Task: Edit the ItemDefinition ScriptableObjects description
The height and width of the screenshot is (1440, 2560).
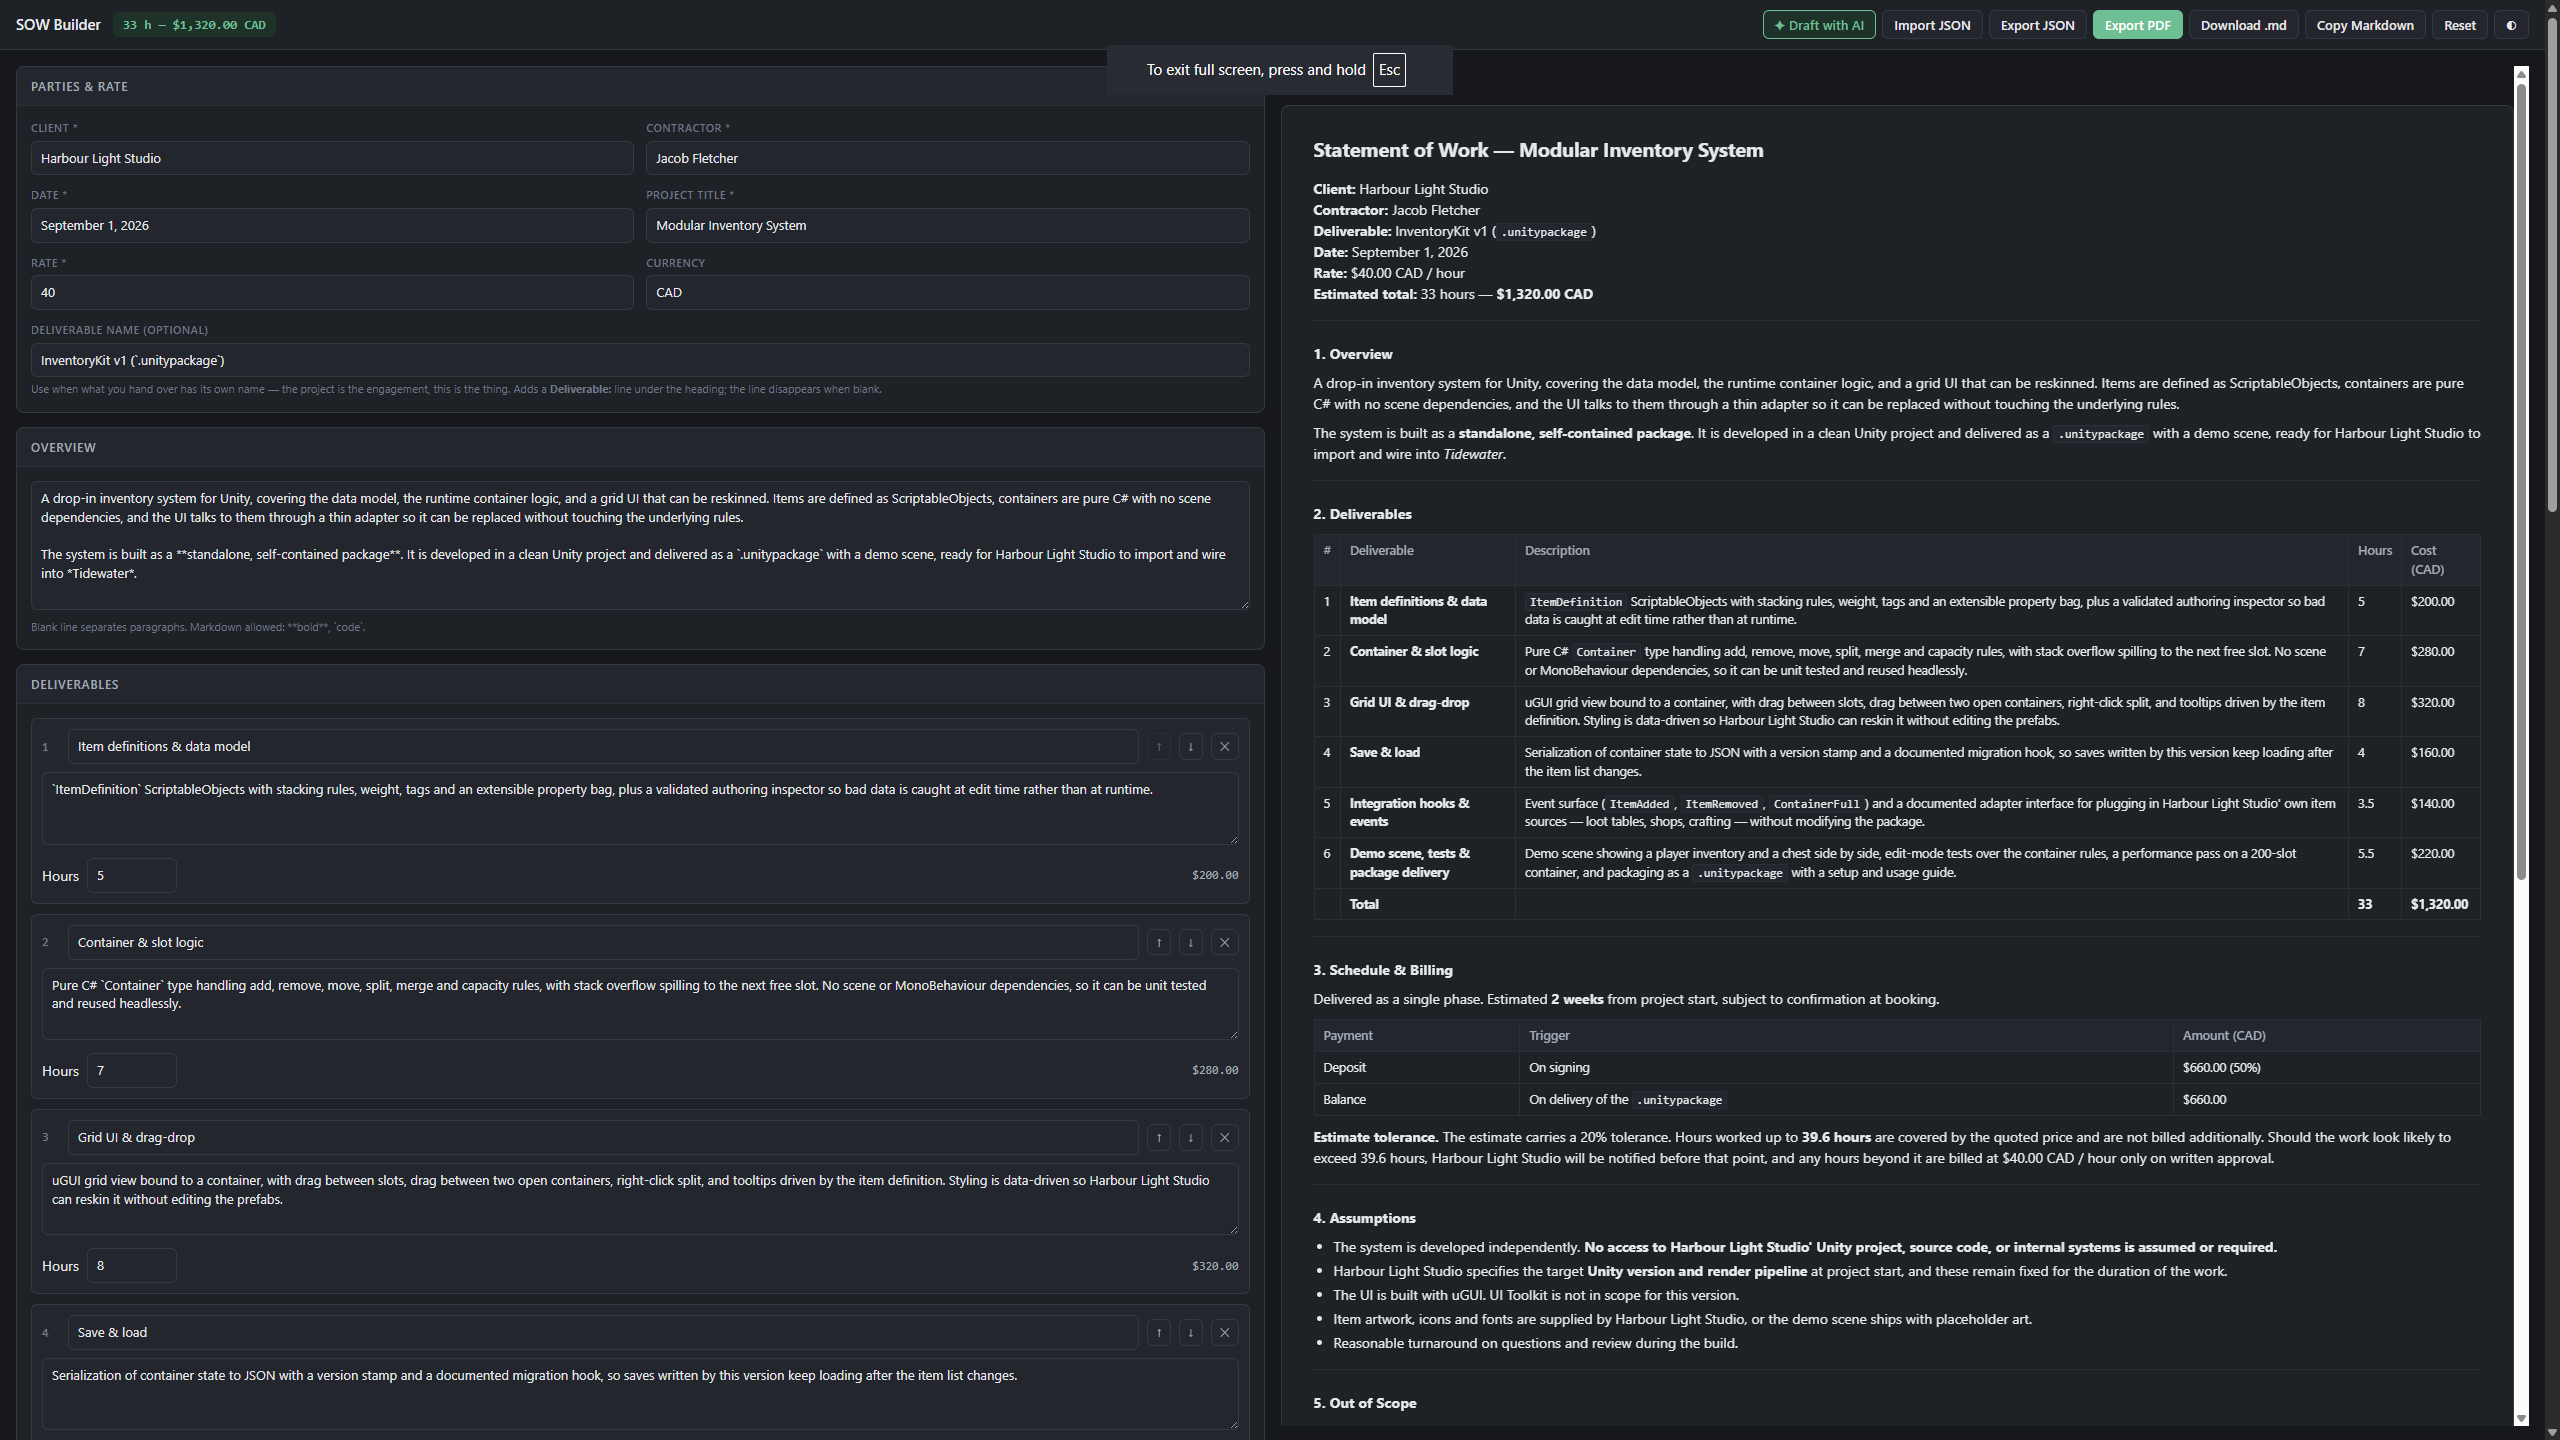Action: tap(640, 808)
